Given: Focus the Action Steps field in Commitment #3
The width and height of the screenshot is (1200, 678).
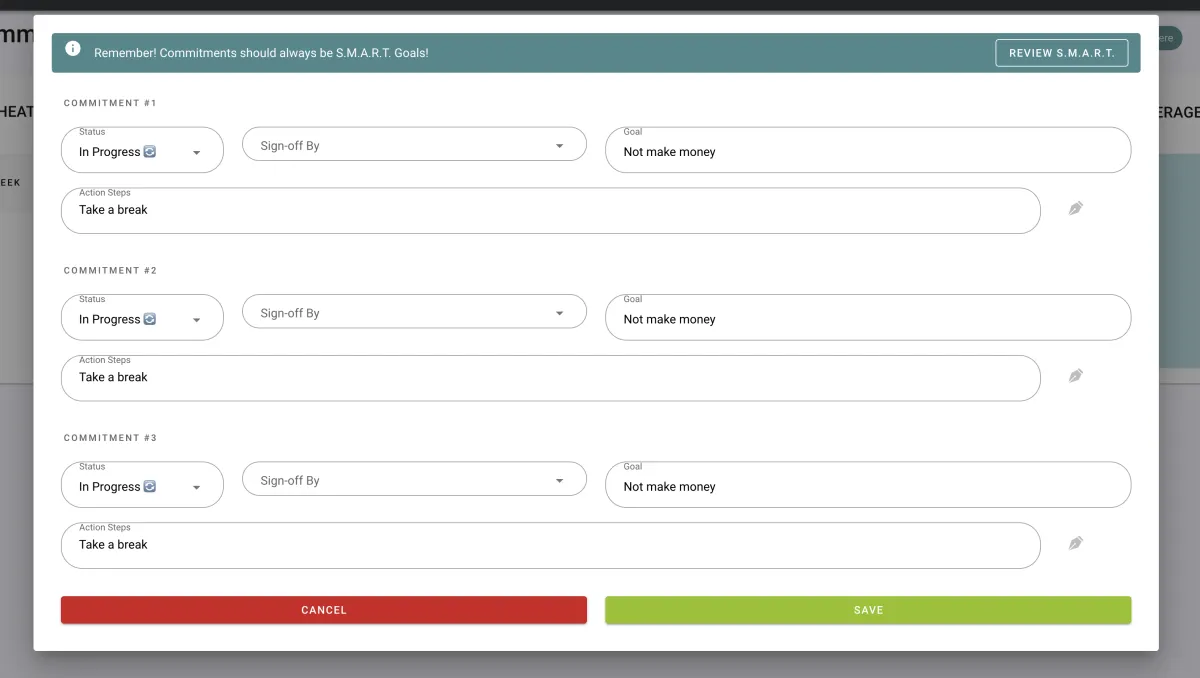Looking at the screenshot, I should click(x=551, y=545).
